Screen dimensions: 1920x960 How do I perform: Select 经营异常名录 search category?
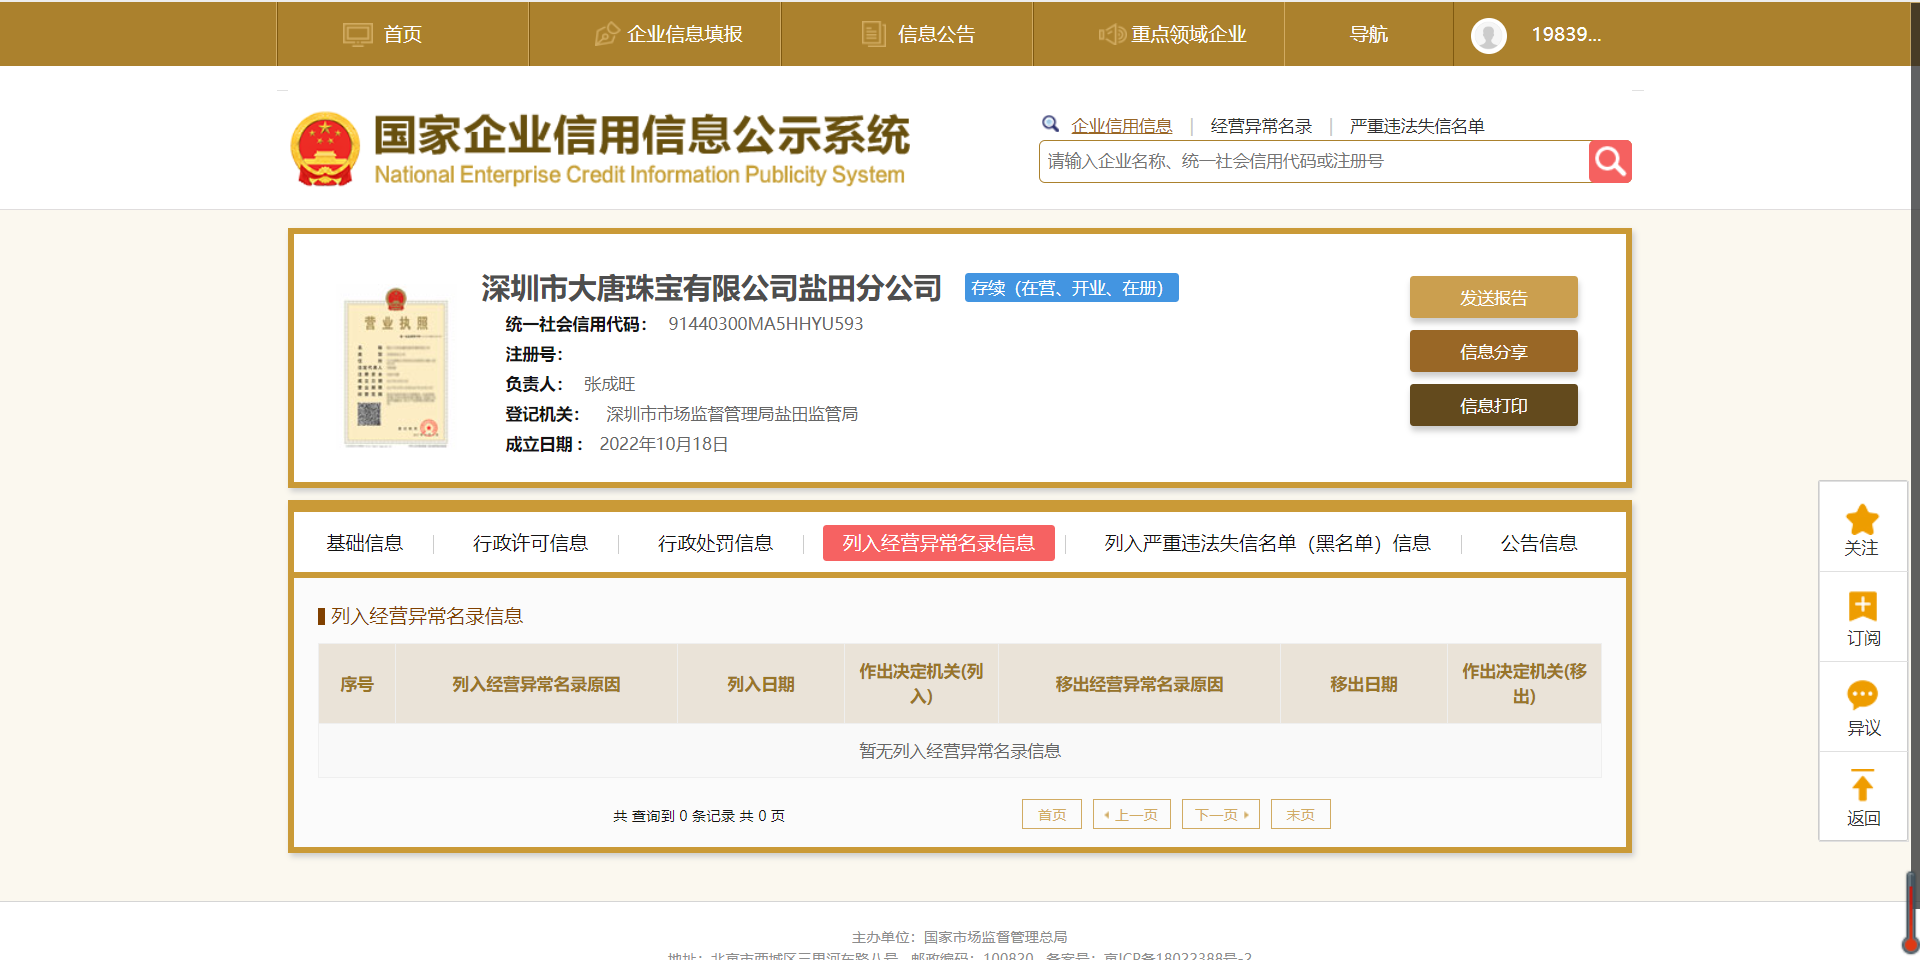pos(1261,126)
